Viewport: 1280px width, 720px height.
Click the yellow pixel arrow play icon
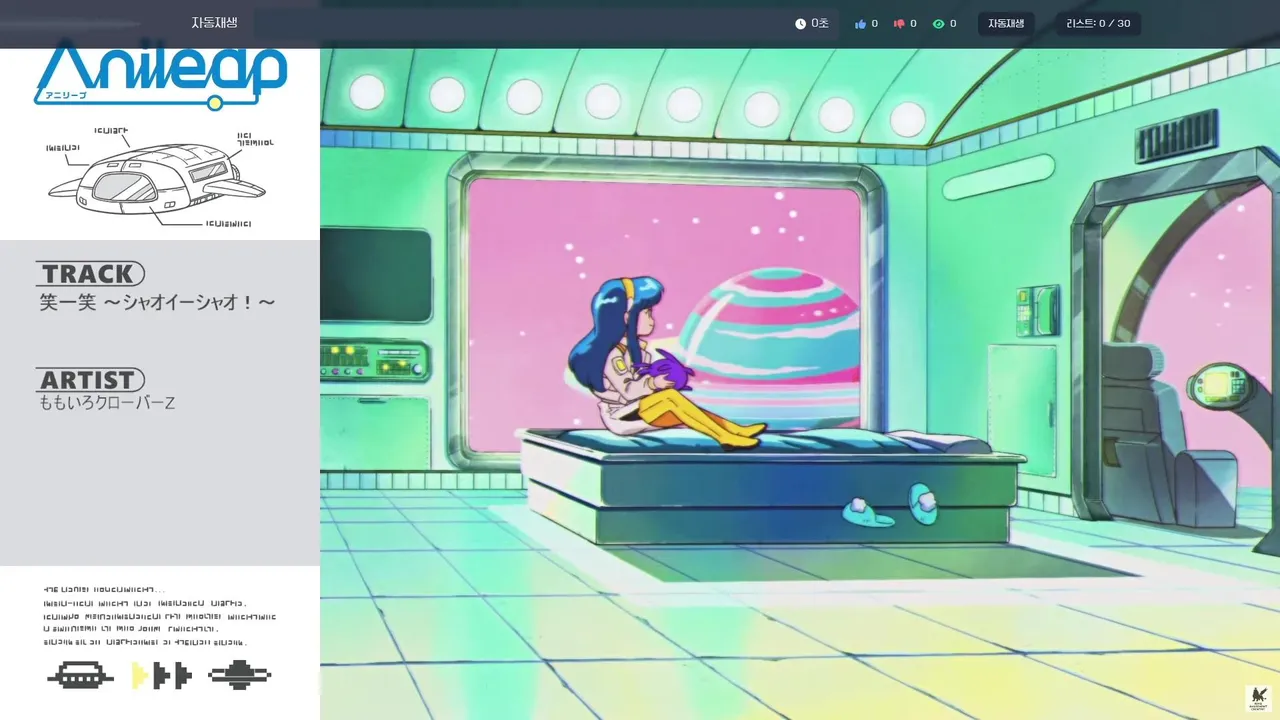[x=140, y=676]
